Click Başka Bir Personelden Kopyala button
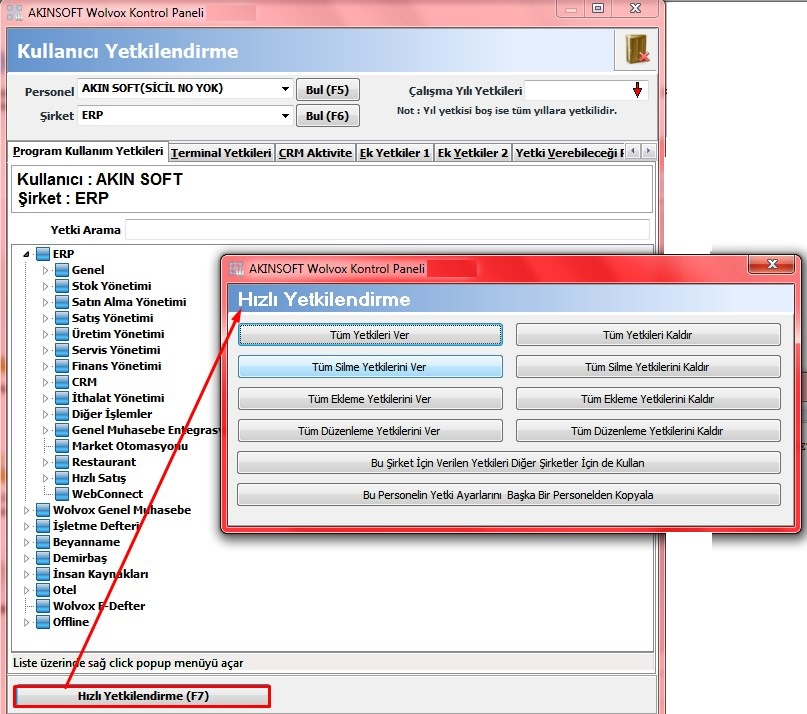 tap(508, 494)
